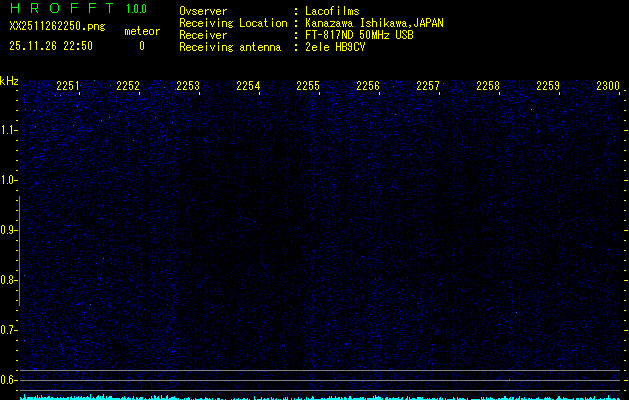
Task: Click the kHz axis unit label
Action: [9, 81]
